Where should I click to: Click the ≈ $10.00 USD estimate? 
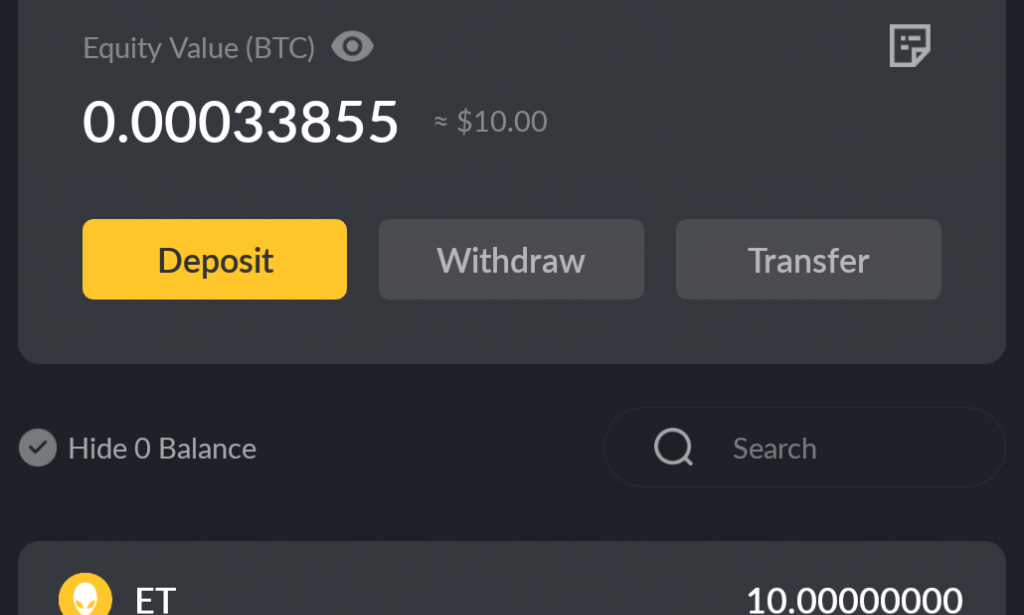tap(491, 122)
